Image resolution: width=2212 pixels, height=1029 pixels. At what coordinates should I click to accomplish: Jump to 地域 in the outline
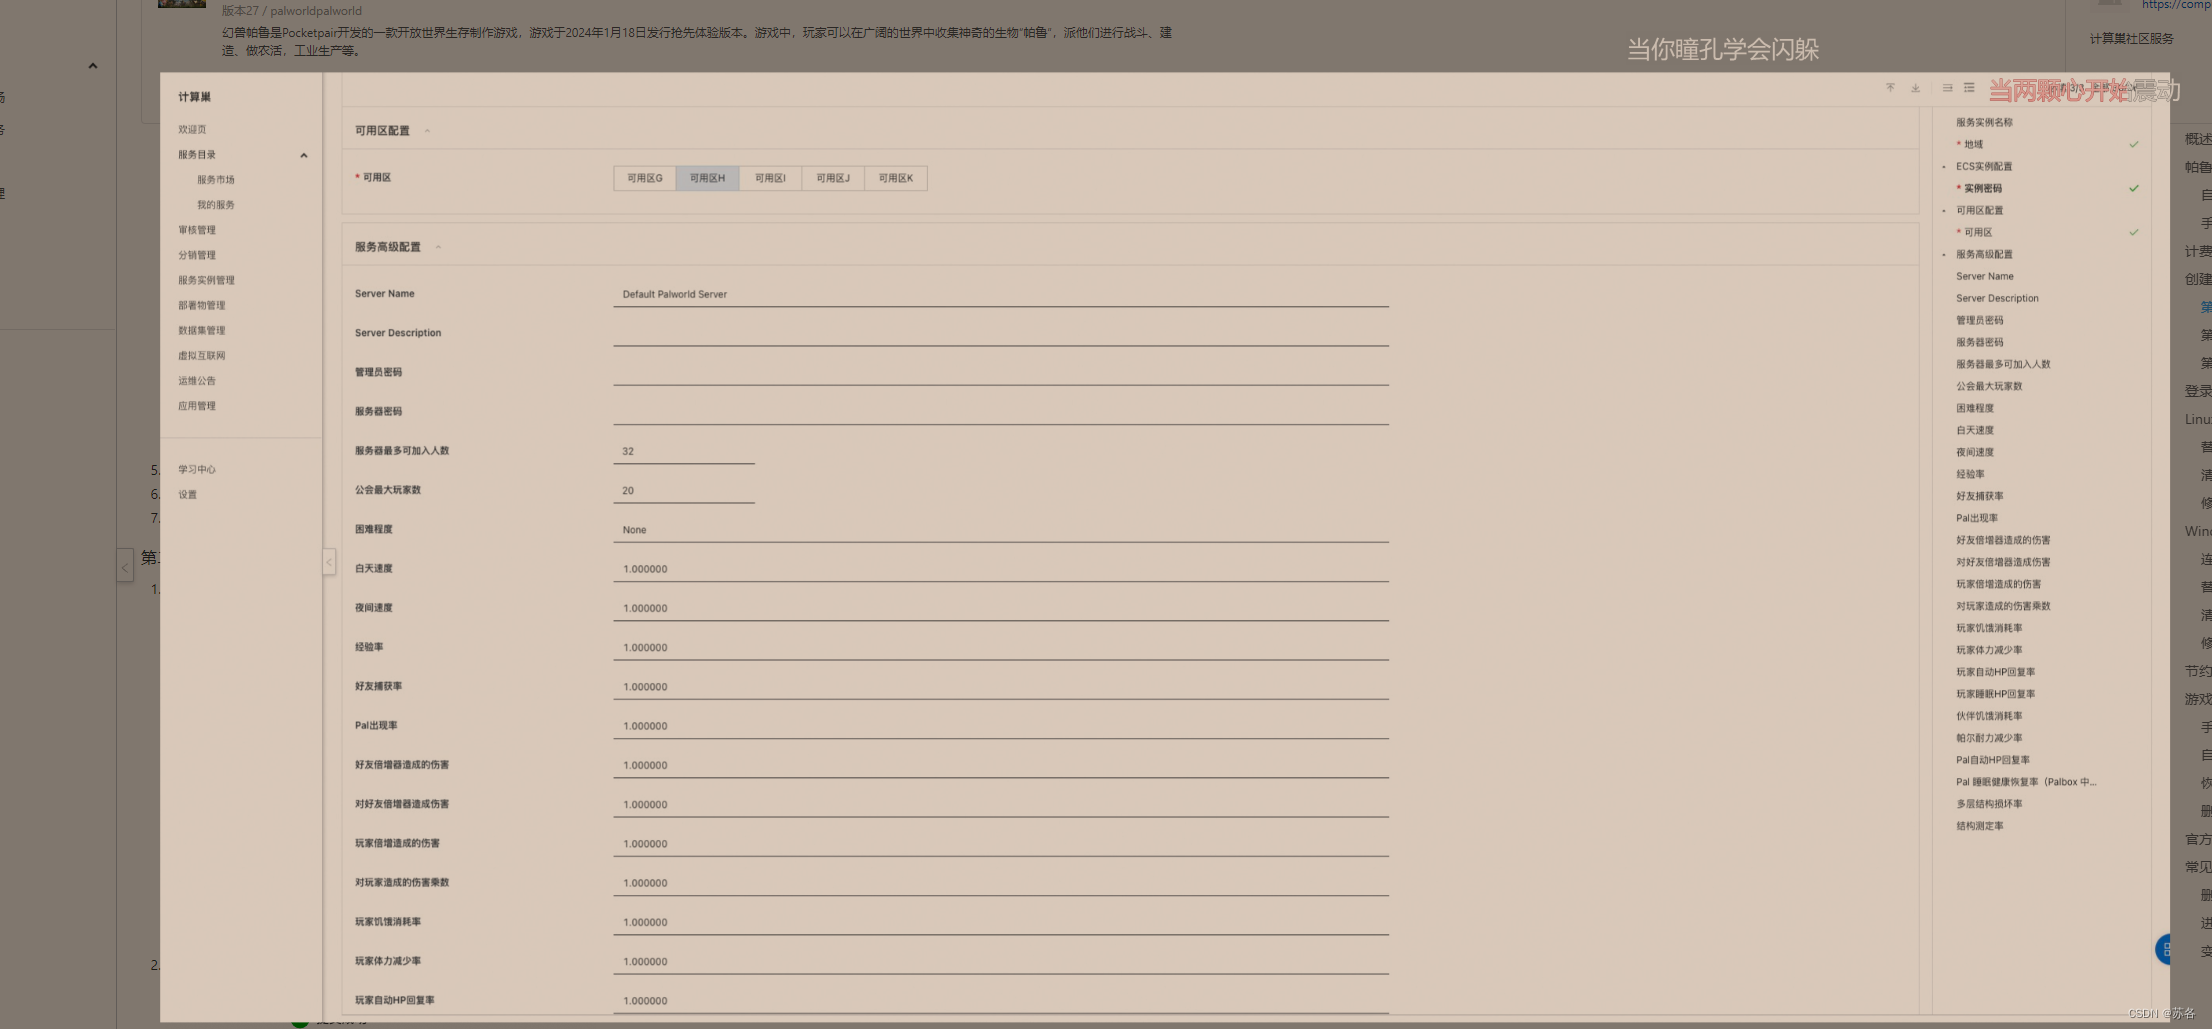pos(1973,145)
